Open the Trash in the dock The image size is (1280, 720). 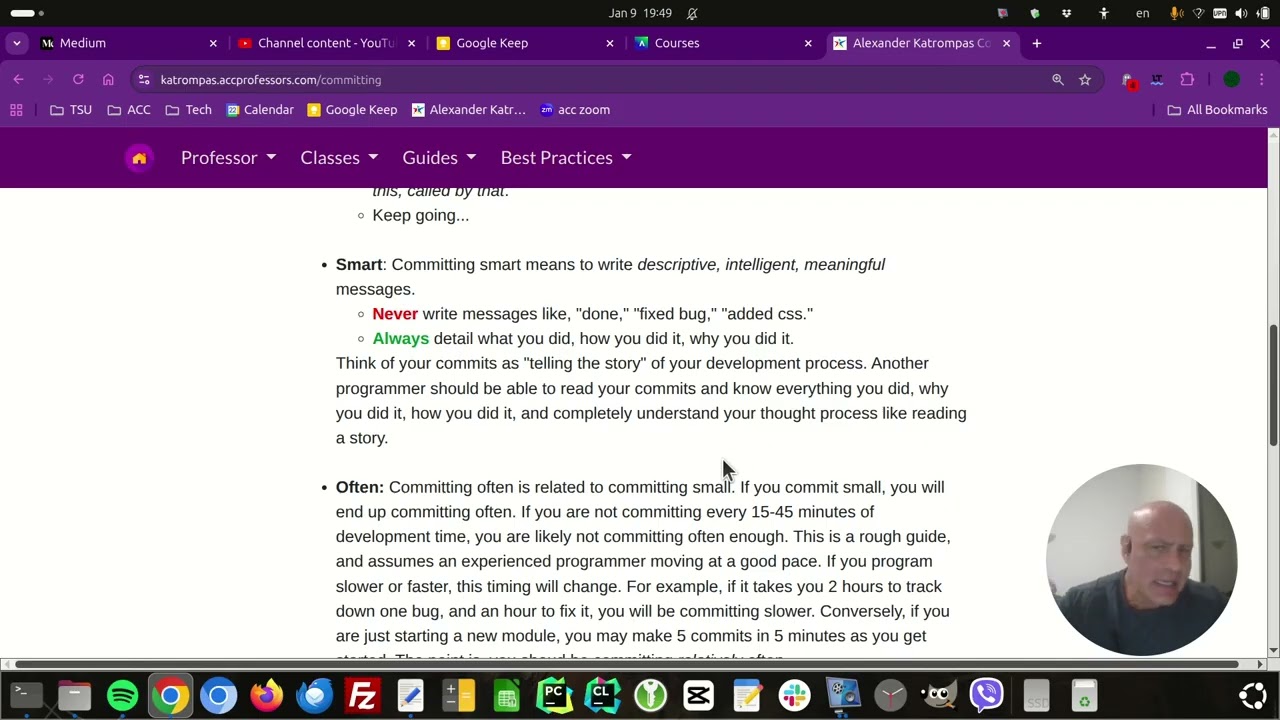1084,694
